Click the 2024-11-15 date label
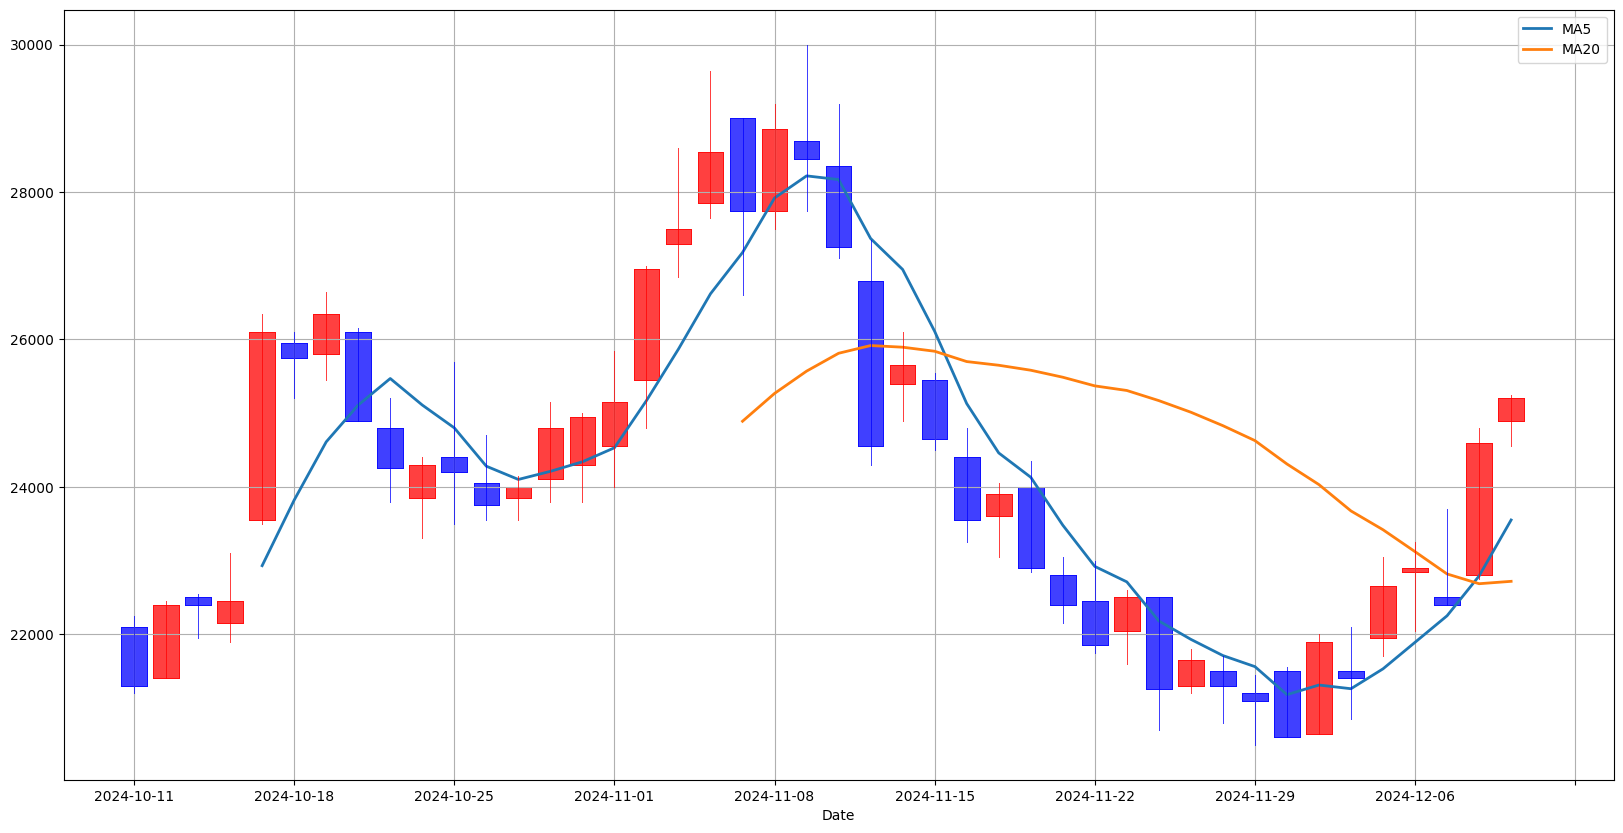1623x833 pixels. pos(935,796)
